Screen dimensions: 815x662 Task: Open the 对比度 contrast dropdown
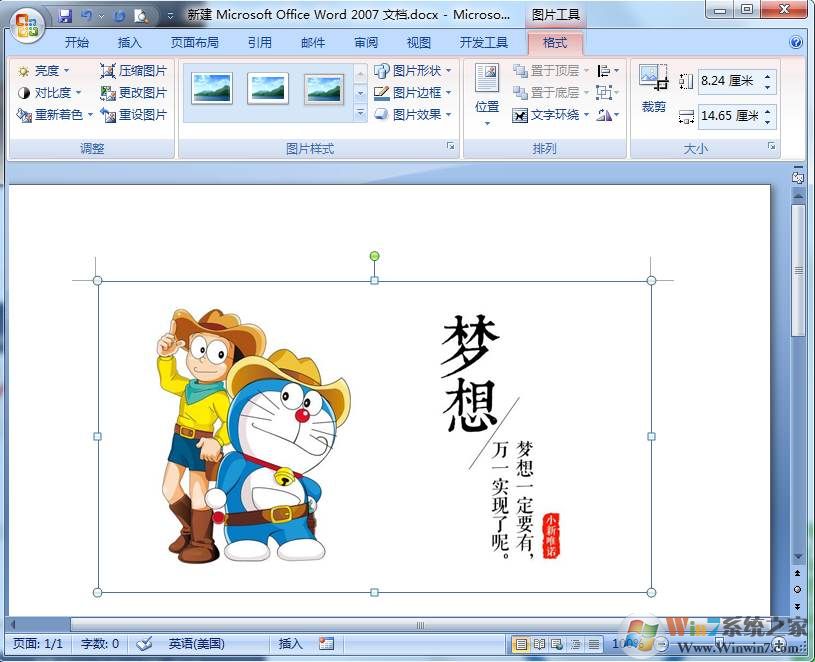49,93
